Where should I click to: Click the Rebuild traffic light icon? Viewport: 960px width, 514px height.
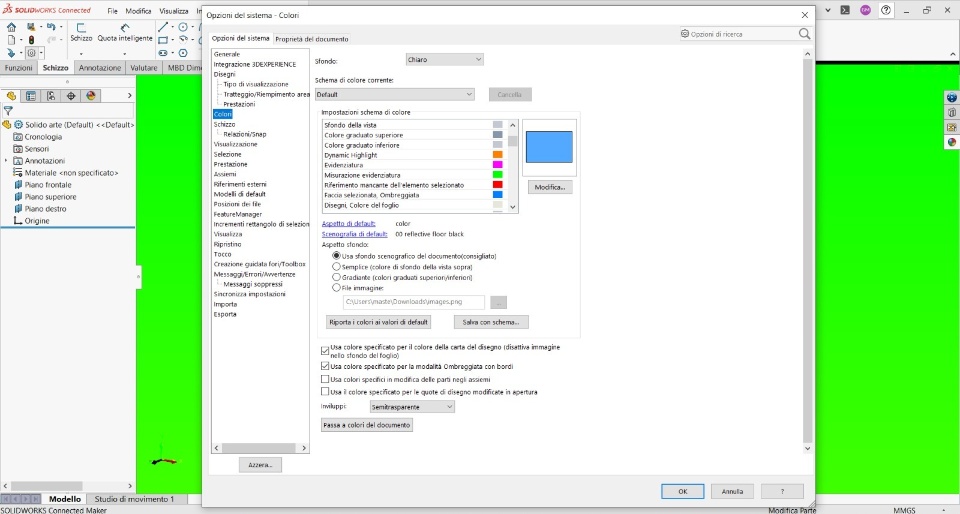31,40
